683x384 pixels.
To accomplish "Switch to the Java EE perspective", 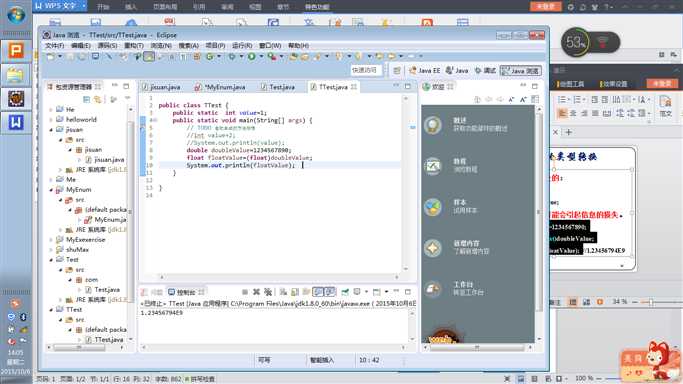I will 425,71.
